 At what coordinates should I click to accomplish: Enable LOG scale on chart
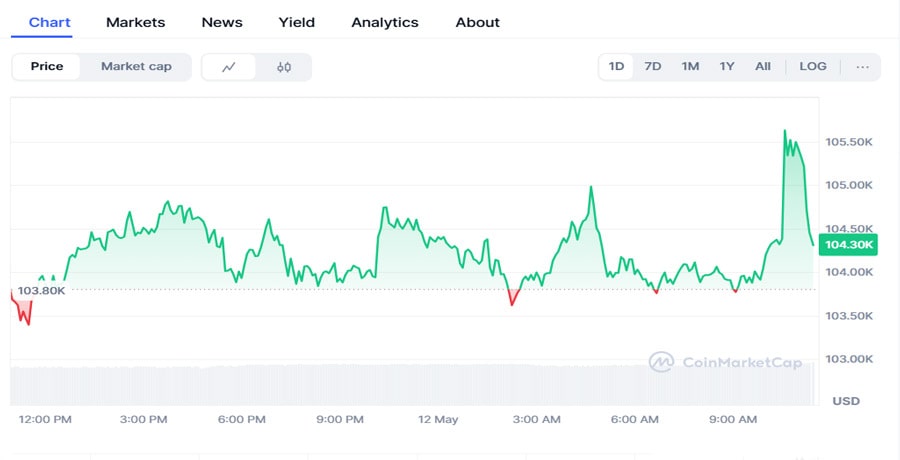click(x=813, y=67)
